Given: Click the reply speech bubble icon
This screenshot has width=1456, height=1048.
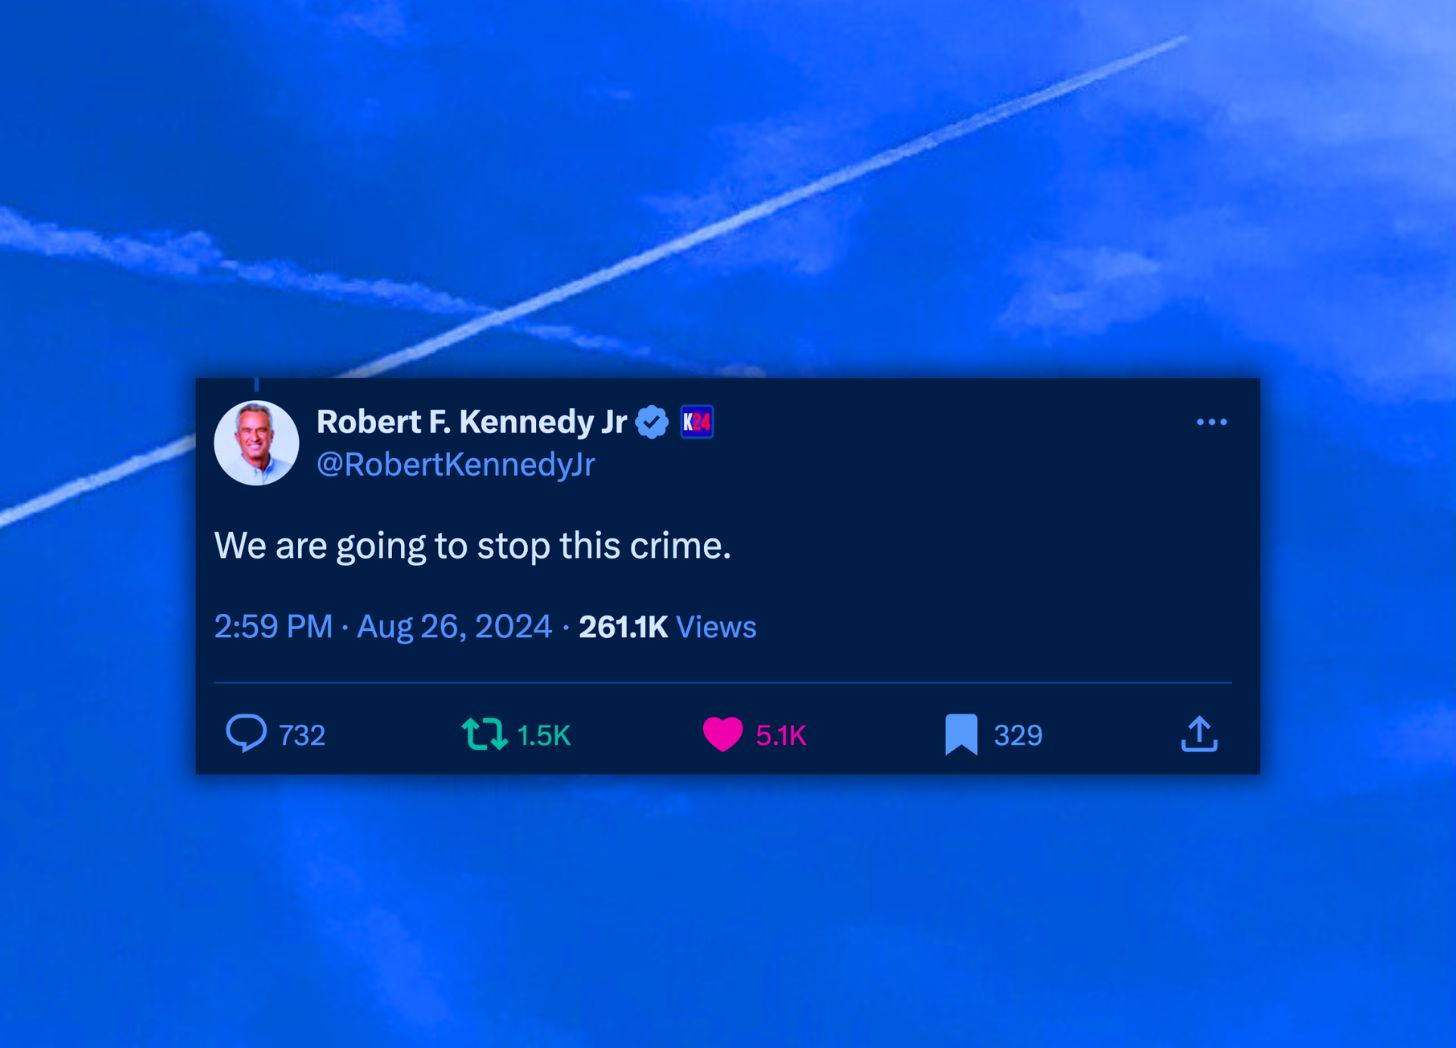Looking at the screenshot, I should 246,733.
